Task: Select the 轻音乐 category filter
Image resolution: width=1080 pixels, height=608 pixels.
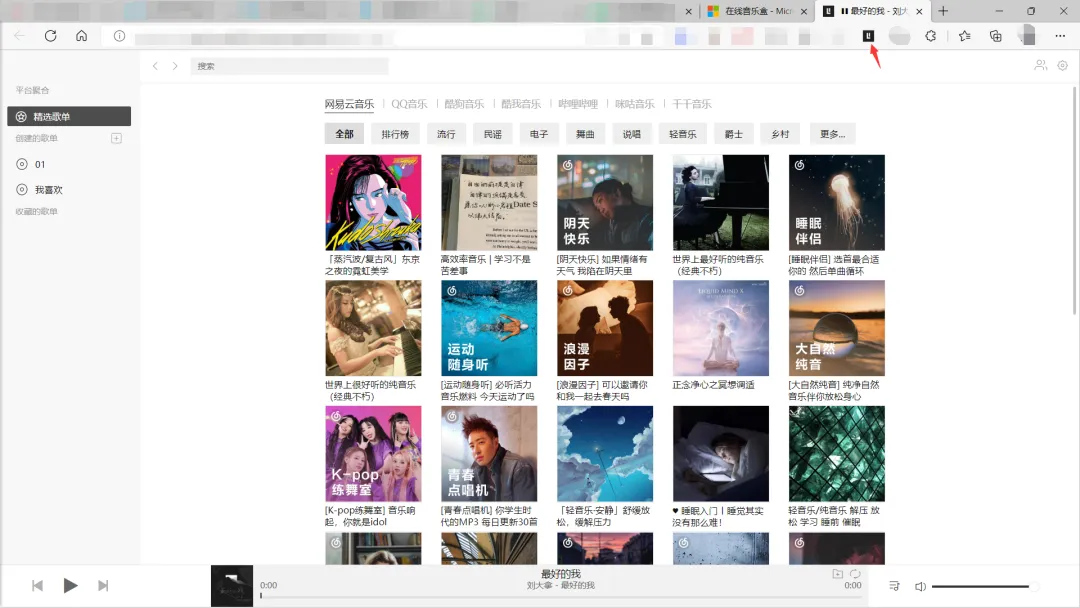Action: pyautogui.click(x=683, y=134)
